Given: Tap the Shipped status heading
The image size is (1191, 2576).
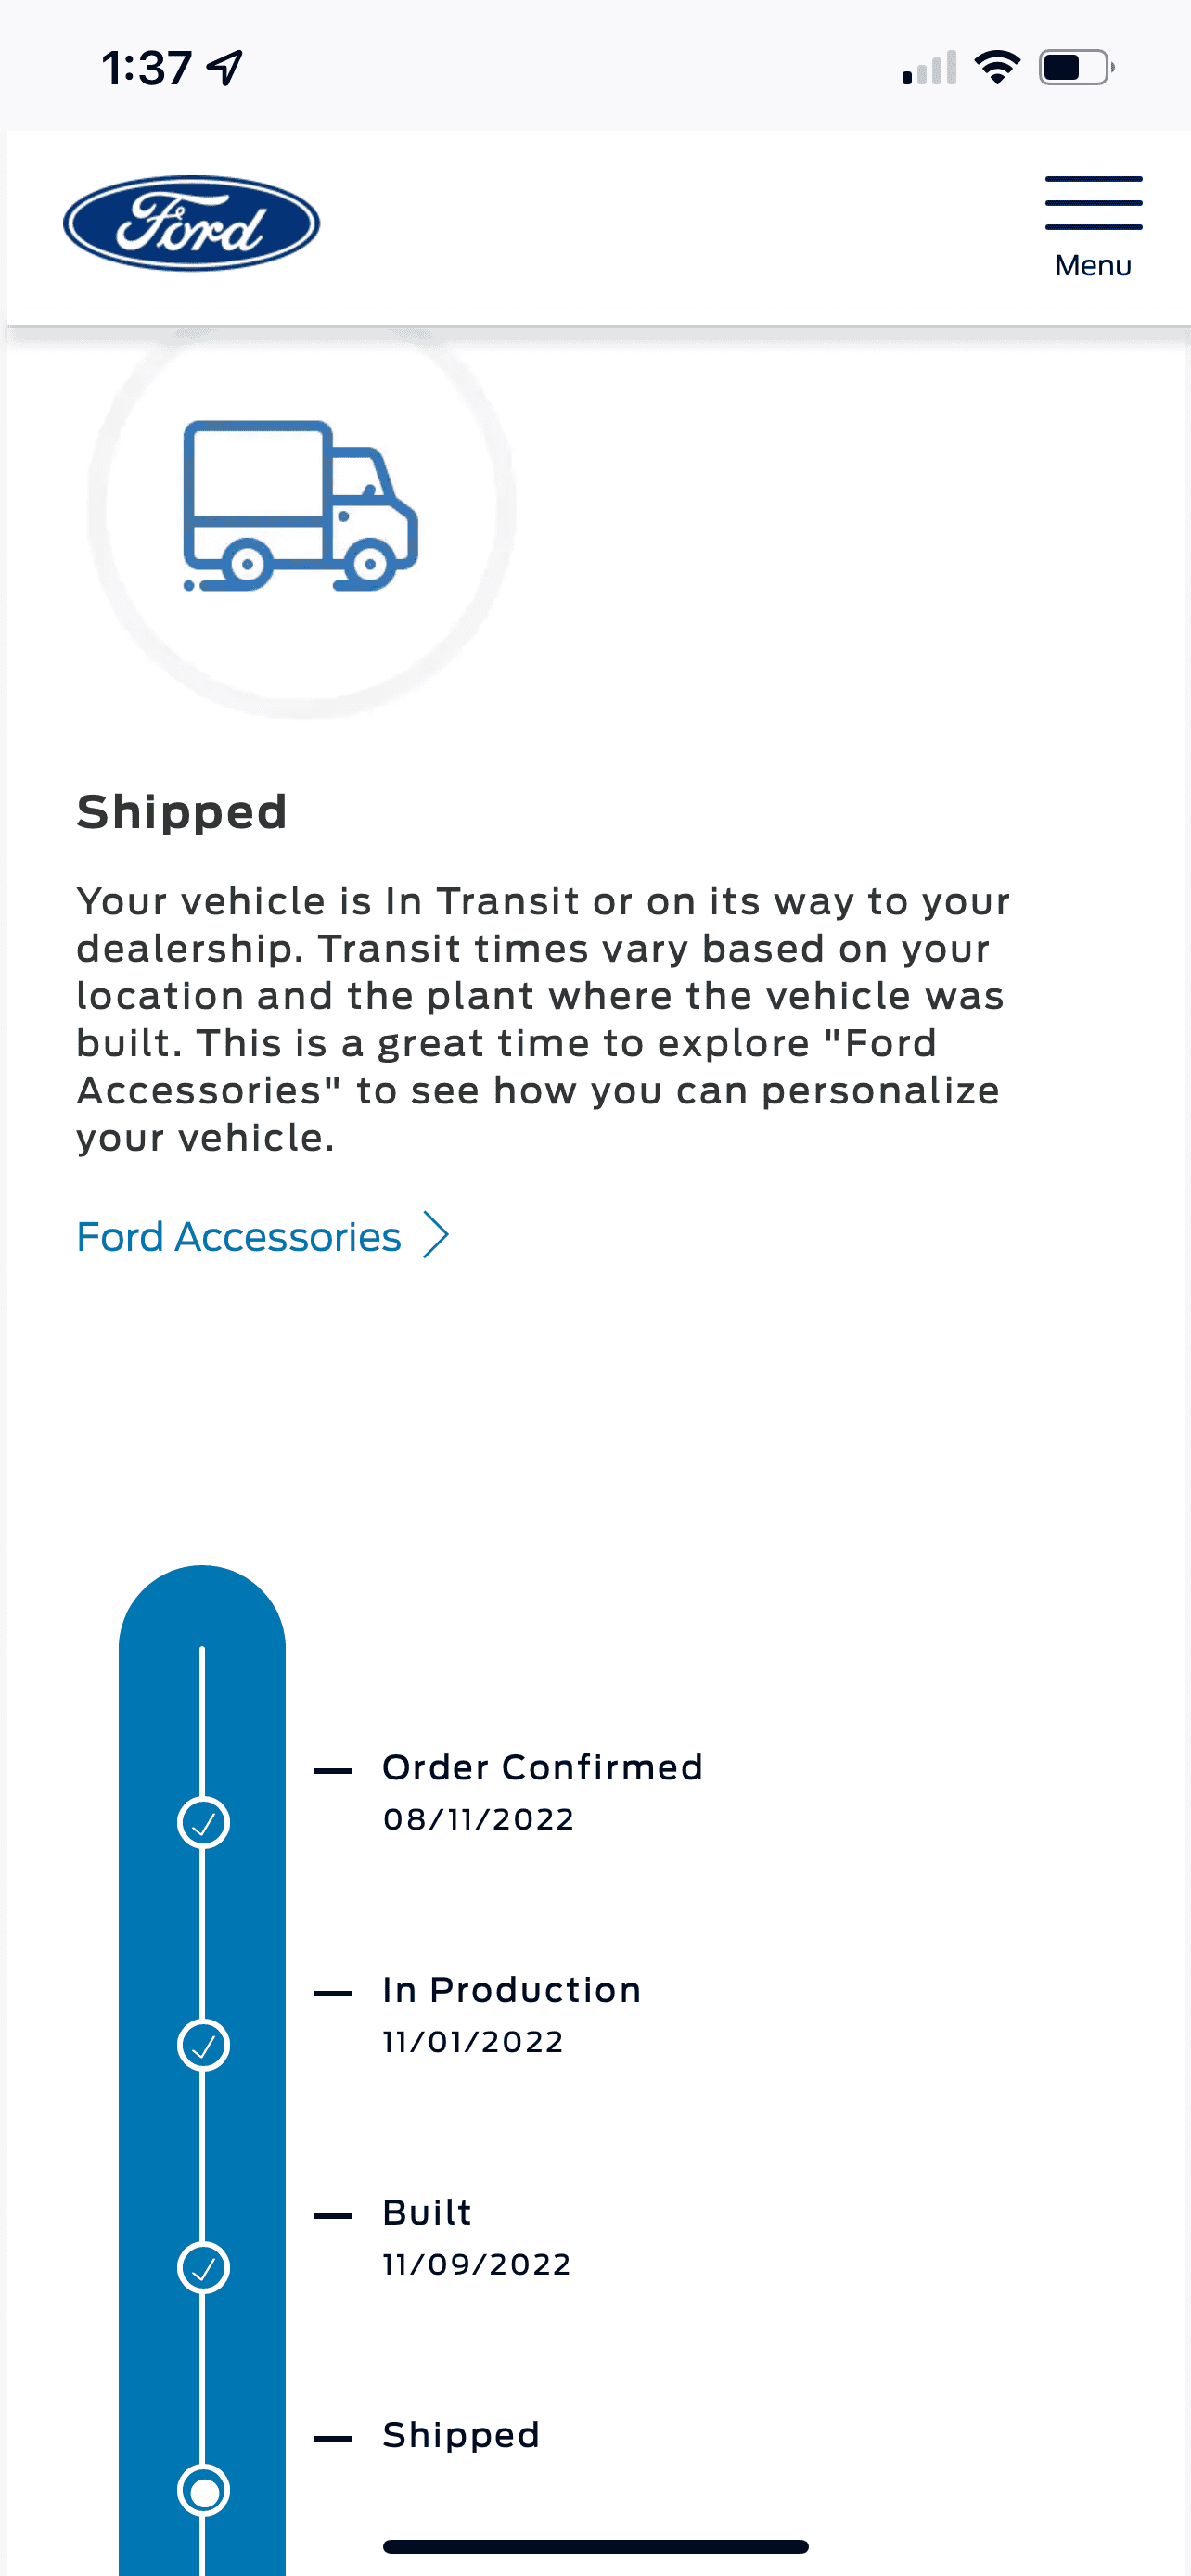Looking at the screenshot, I should 182,811.
